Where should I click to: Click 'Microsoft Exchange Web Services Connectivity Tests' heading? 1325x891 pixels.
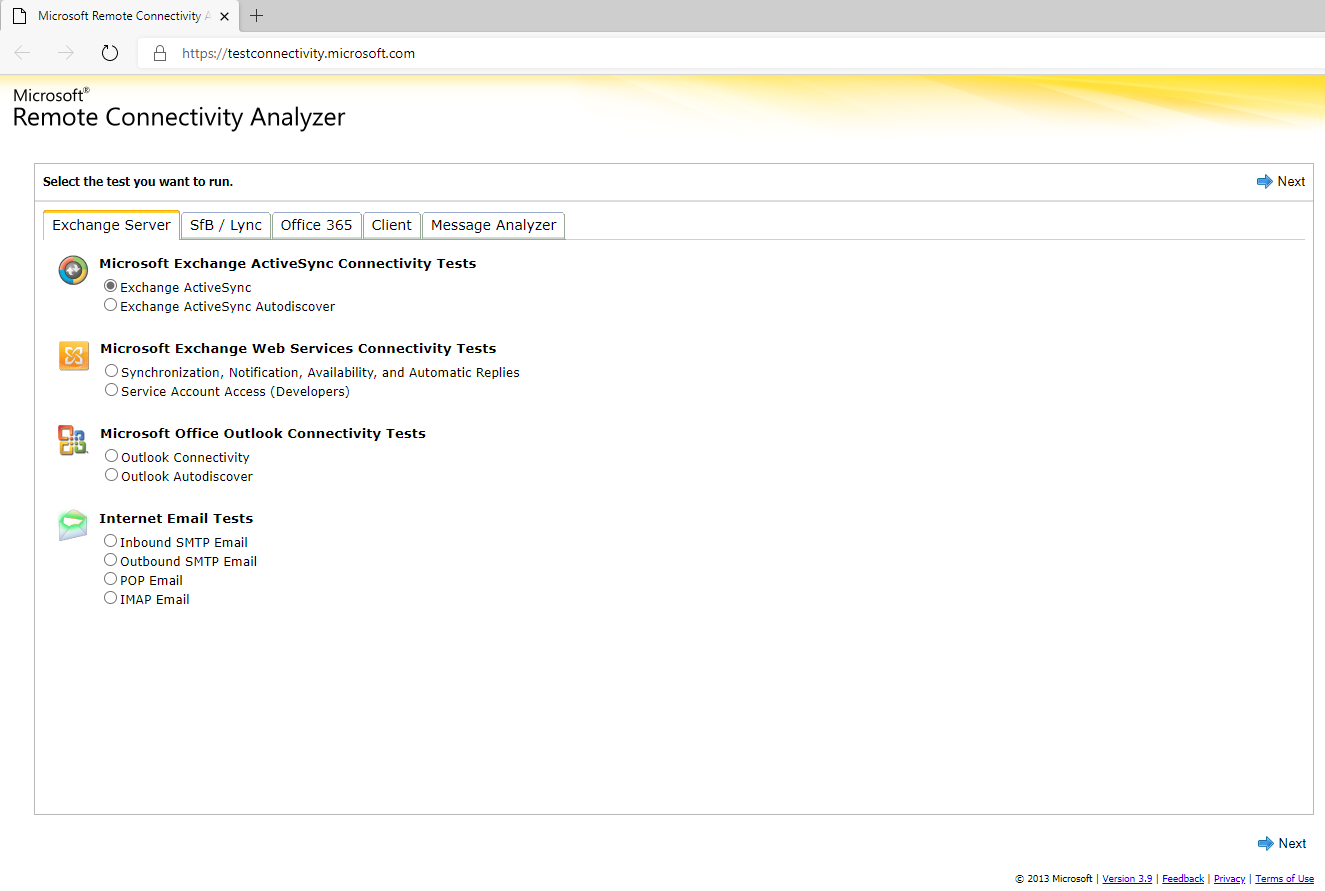(x=298, y=349)
